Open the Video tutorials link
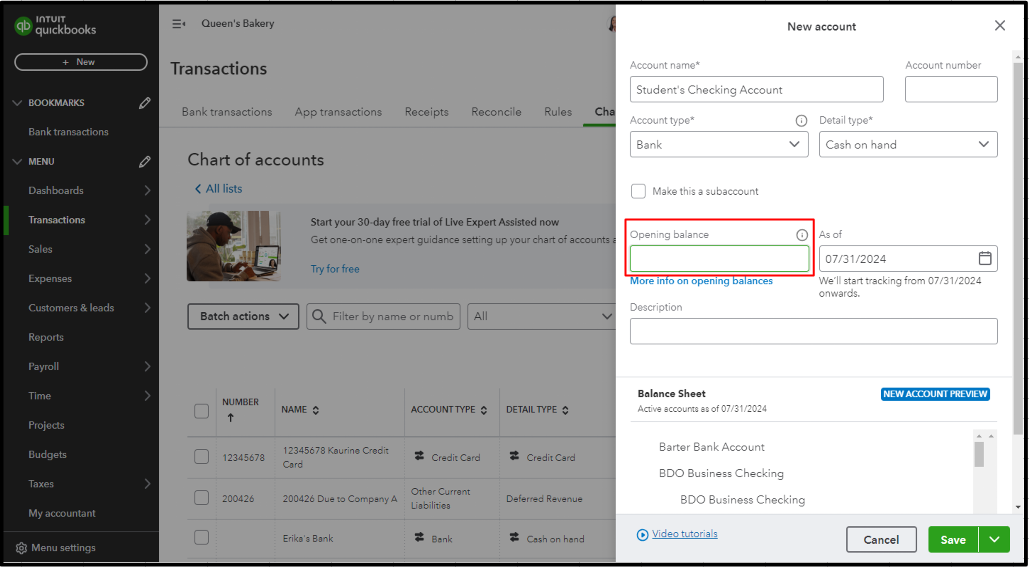 (684, 534)
